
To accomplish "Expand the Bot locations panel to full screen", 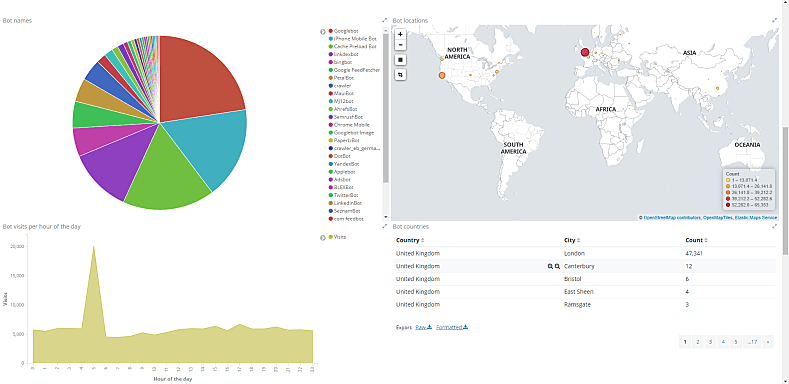I will 775,20.
